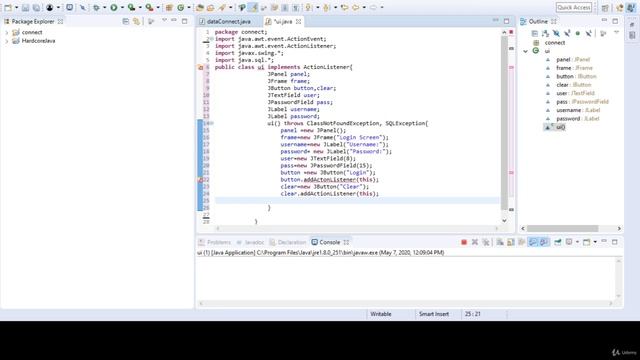
Task: Open the Javadoc tab
Action: point(250,242)
